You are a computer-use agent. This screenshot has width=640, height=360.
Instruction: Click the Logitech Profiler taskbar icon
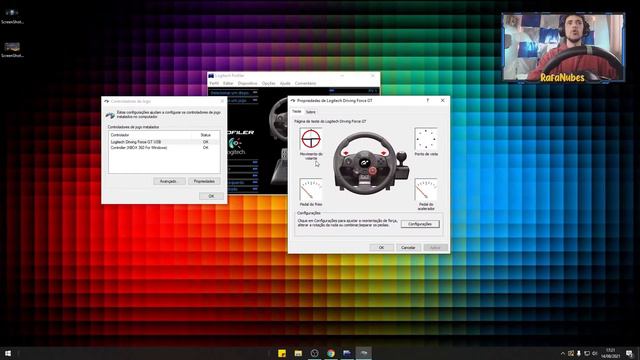point(347,353)
